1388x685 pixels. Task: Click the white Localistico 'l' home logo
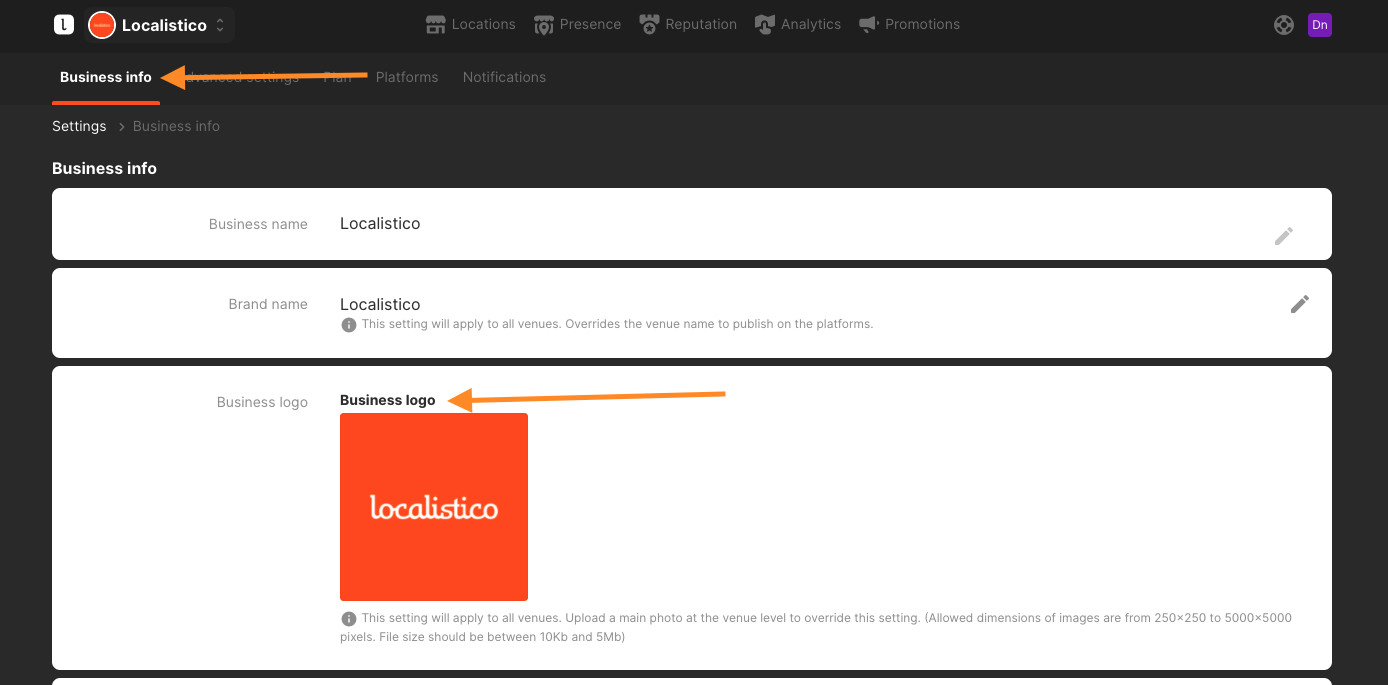64,25
